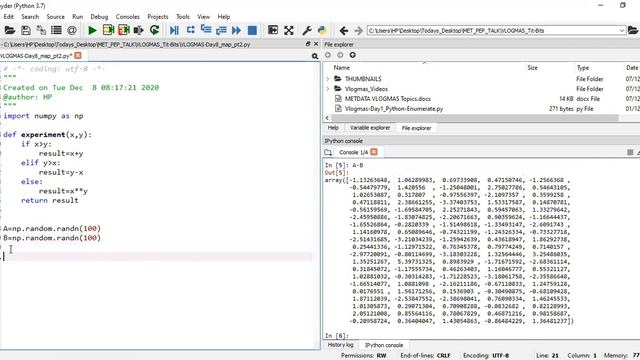This screenshot has height=360, width=640.
Task: Open the Source menu
Action: pos(56,17)
